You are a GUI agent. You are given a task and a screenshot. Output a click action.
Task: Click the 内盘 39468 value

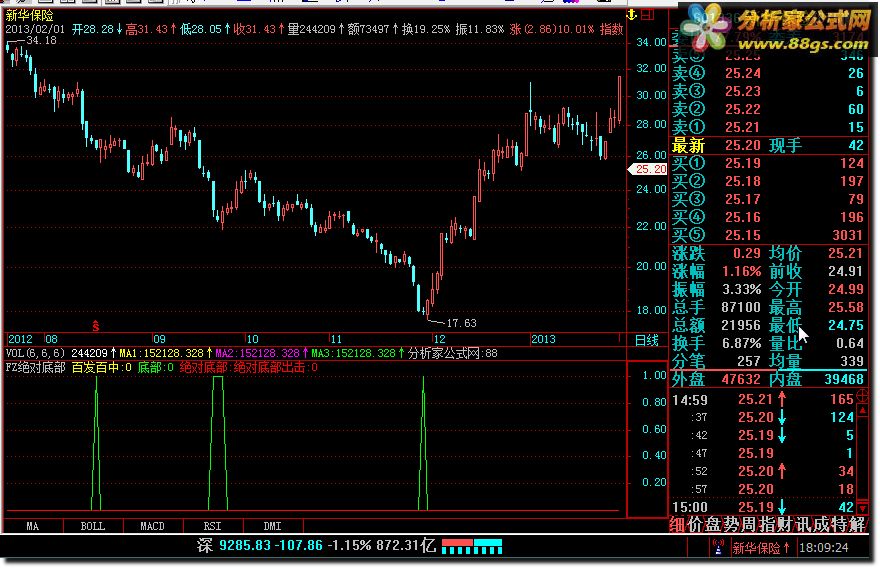coord(845,379)
